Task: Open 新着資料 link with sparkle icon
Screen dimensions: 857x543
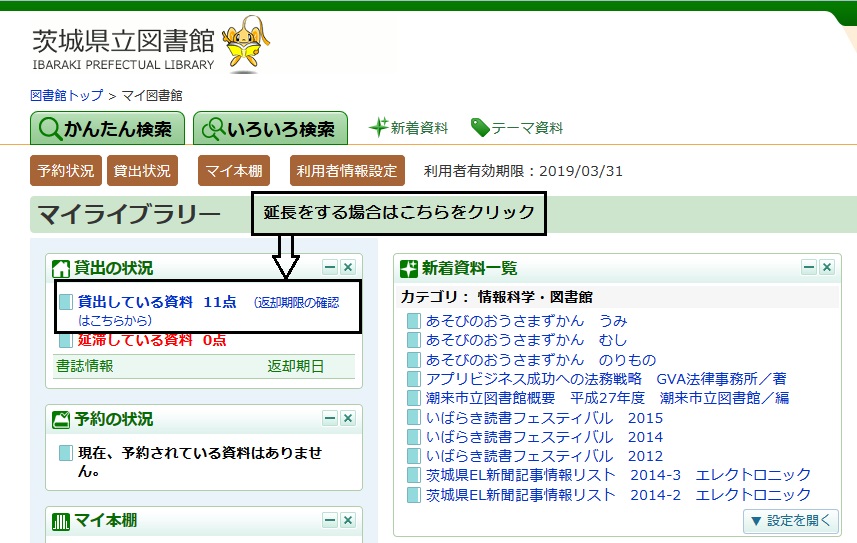Action: point(409,127)
